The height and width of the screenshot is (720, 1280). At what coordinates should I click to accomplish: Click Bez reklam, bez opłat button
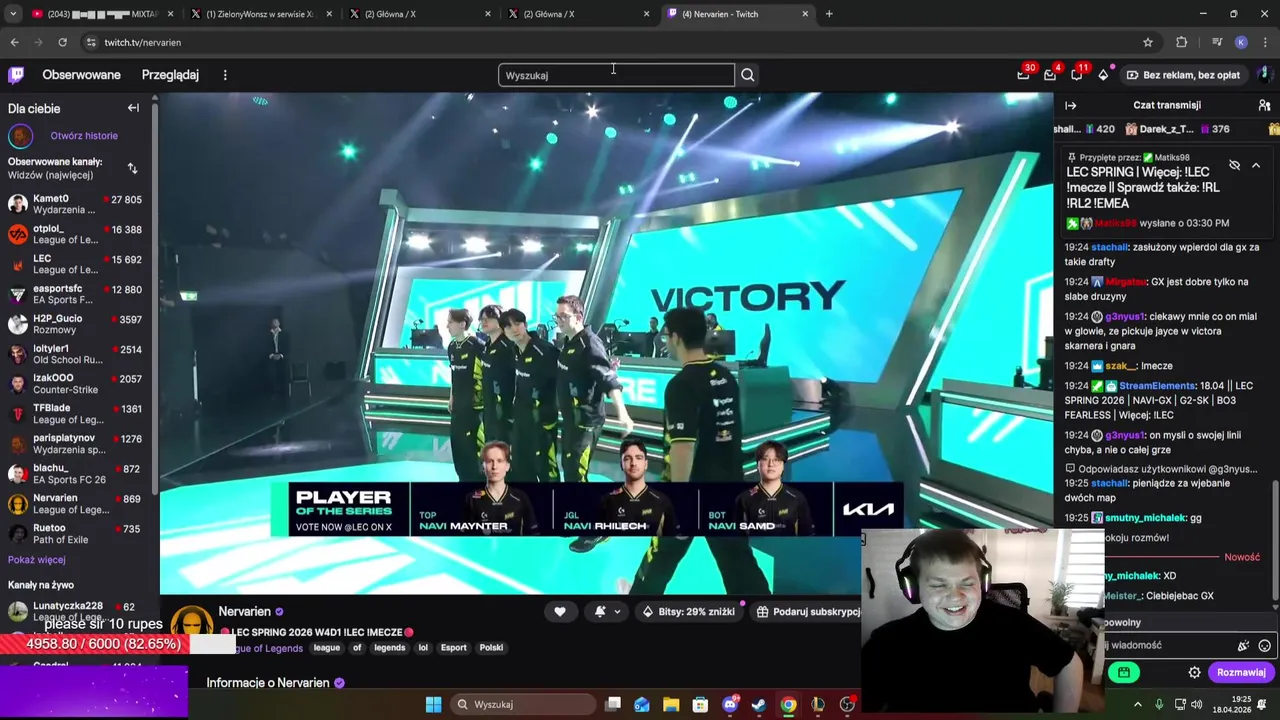pos(1183,75)
